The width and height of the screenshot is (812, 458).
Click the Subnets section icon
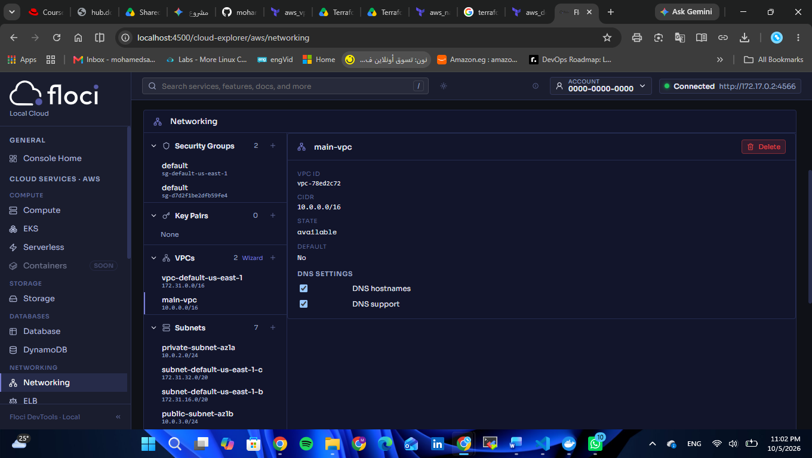[166, 328]
